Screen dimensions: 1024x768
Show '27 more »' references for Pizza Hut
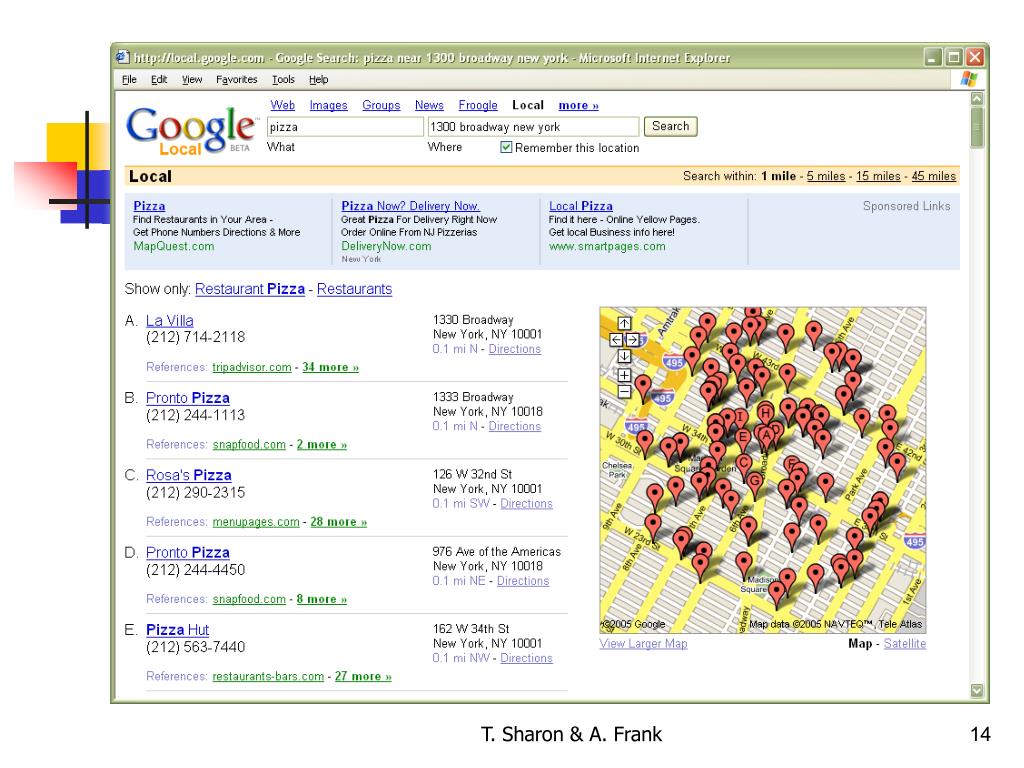[x=363, y=677]
